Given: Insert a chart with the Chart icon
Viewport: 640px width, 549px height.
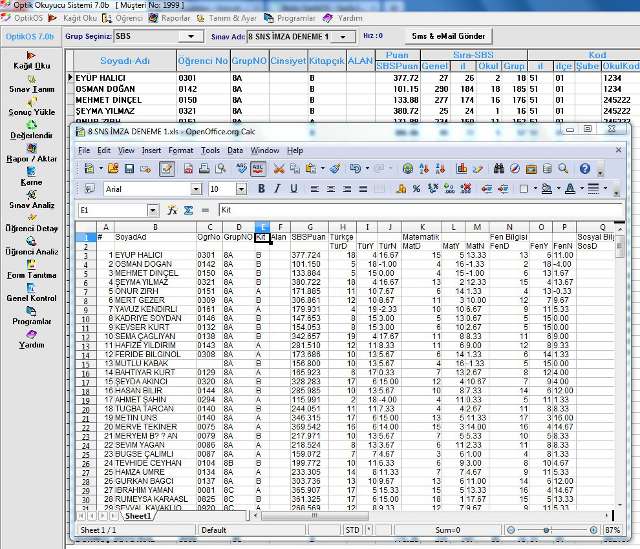Looking at the screenshot, I should point(462,169).
